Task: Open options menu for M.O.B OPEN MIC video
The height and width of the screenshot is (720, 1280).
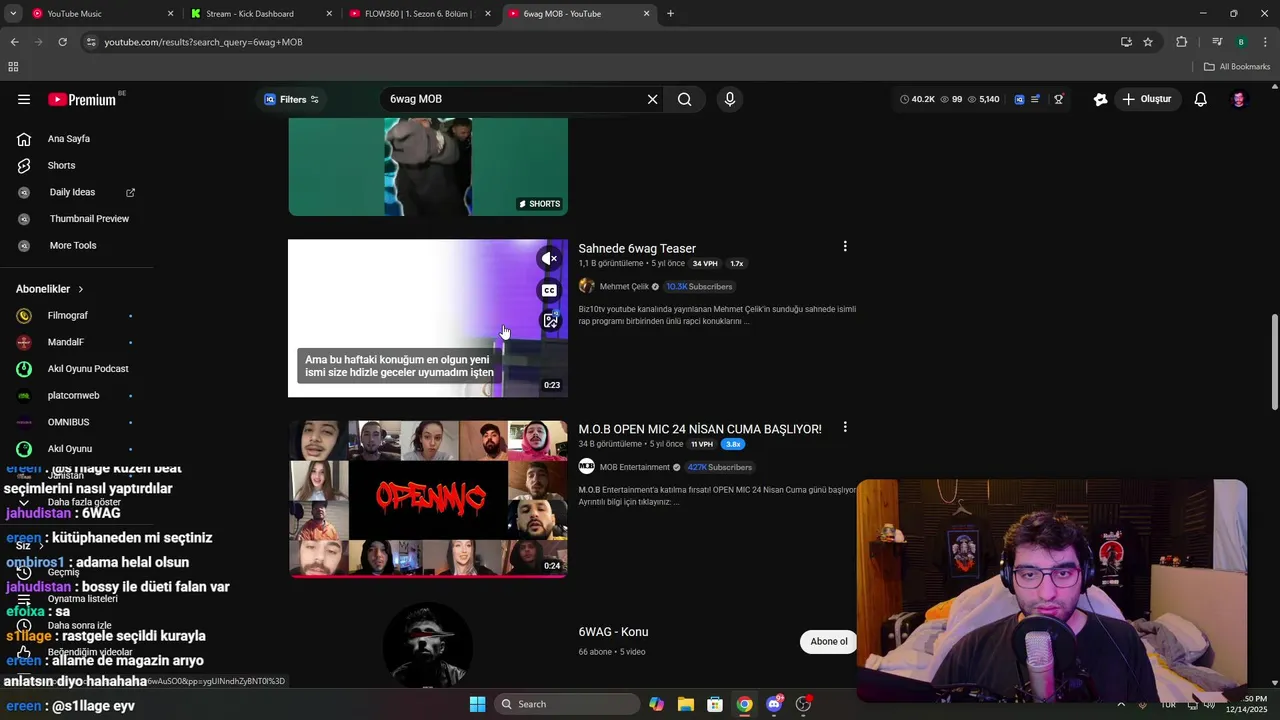Action: [x=845, y=427]
